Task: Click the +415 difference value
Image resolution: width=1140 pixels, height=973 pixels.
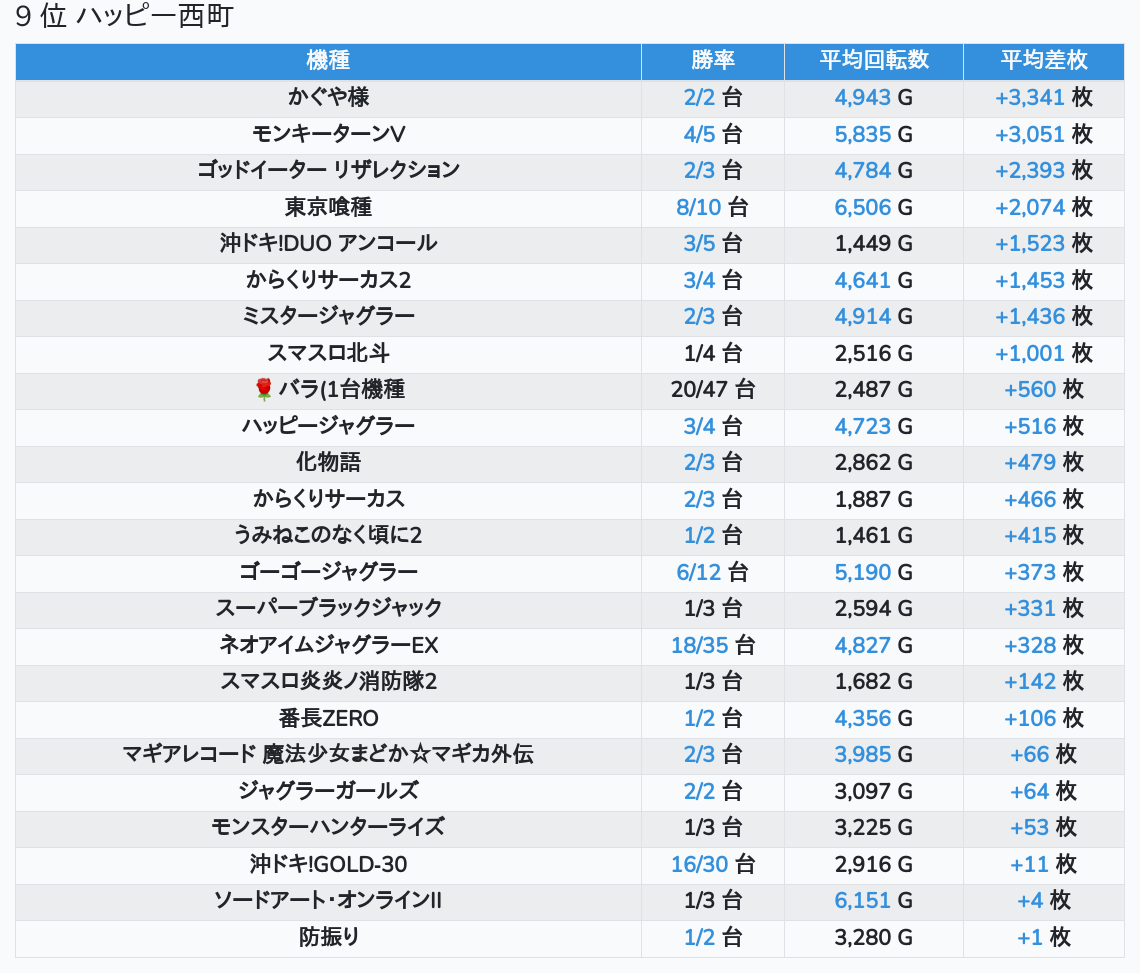Action: pos(1030,536)
